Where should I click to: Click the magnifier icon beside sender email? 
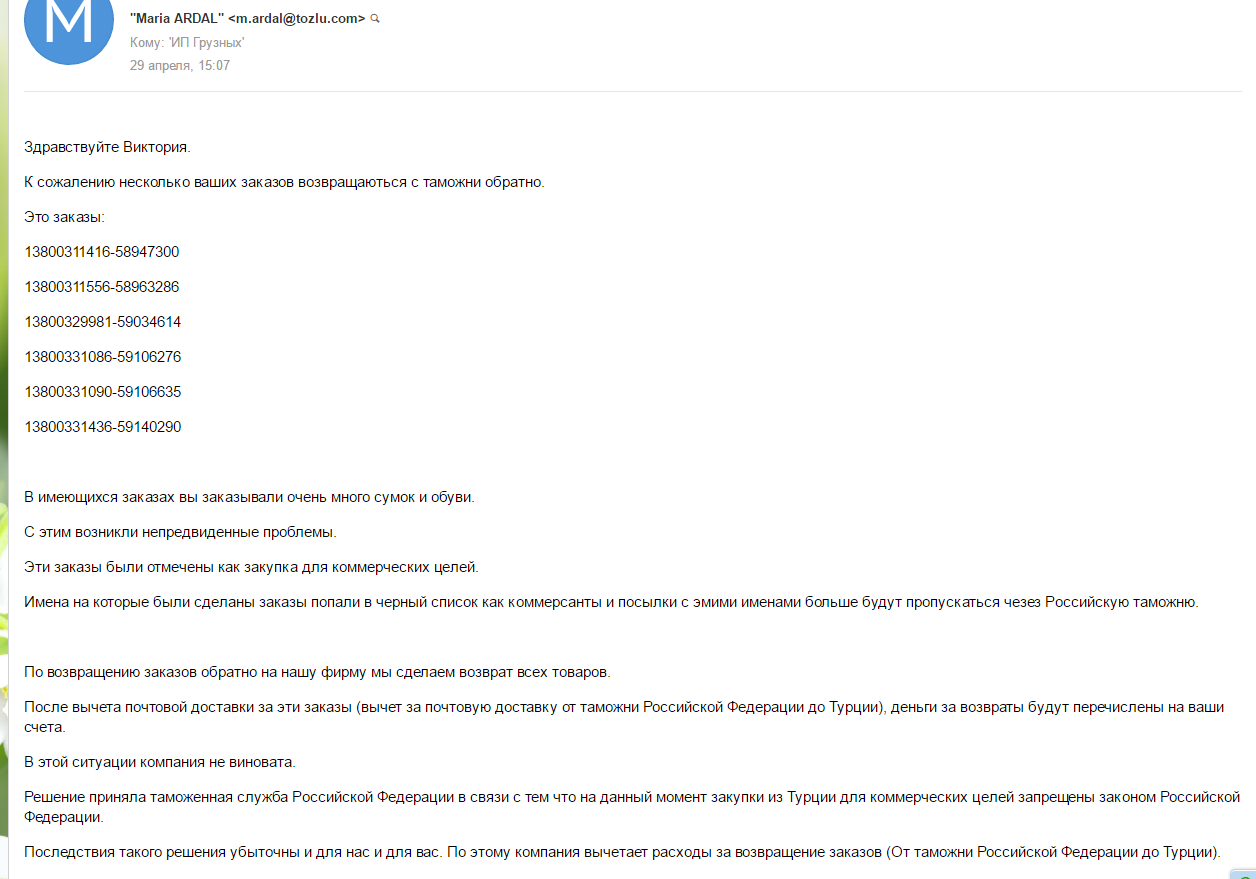coord(375,19)
